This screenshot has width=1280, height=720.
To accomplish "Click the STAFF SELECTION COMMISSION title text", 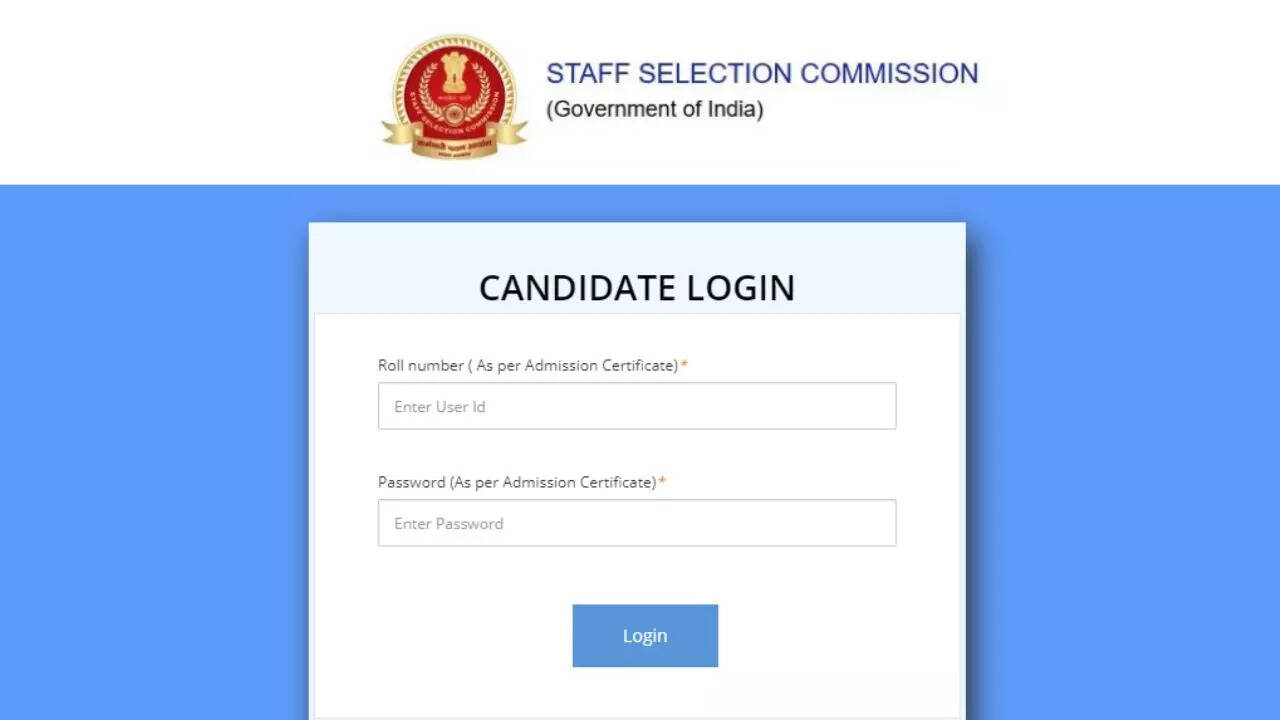I will (761, 74).
